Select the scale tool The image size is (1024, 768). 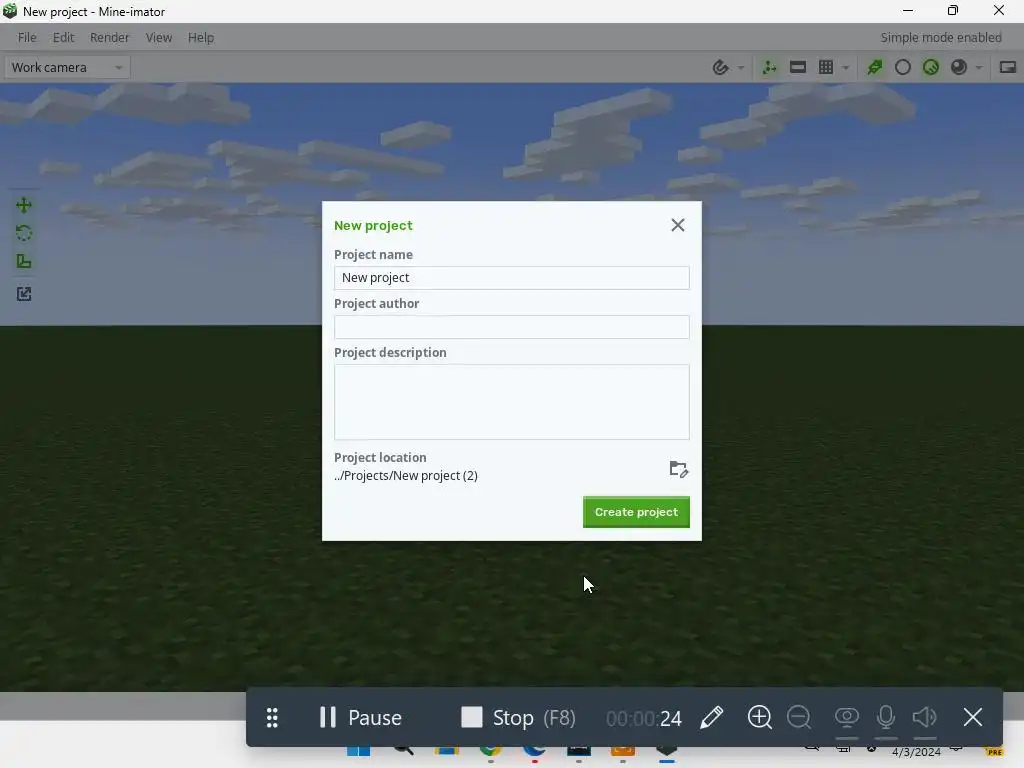point(24,261)
